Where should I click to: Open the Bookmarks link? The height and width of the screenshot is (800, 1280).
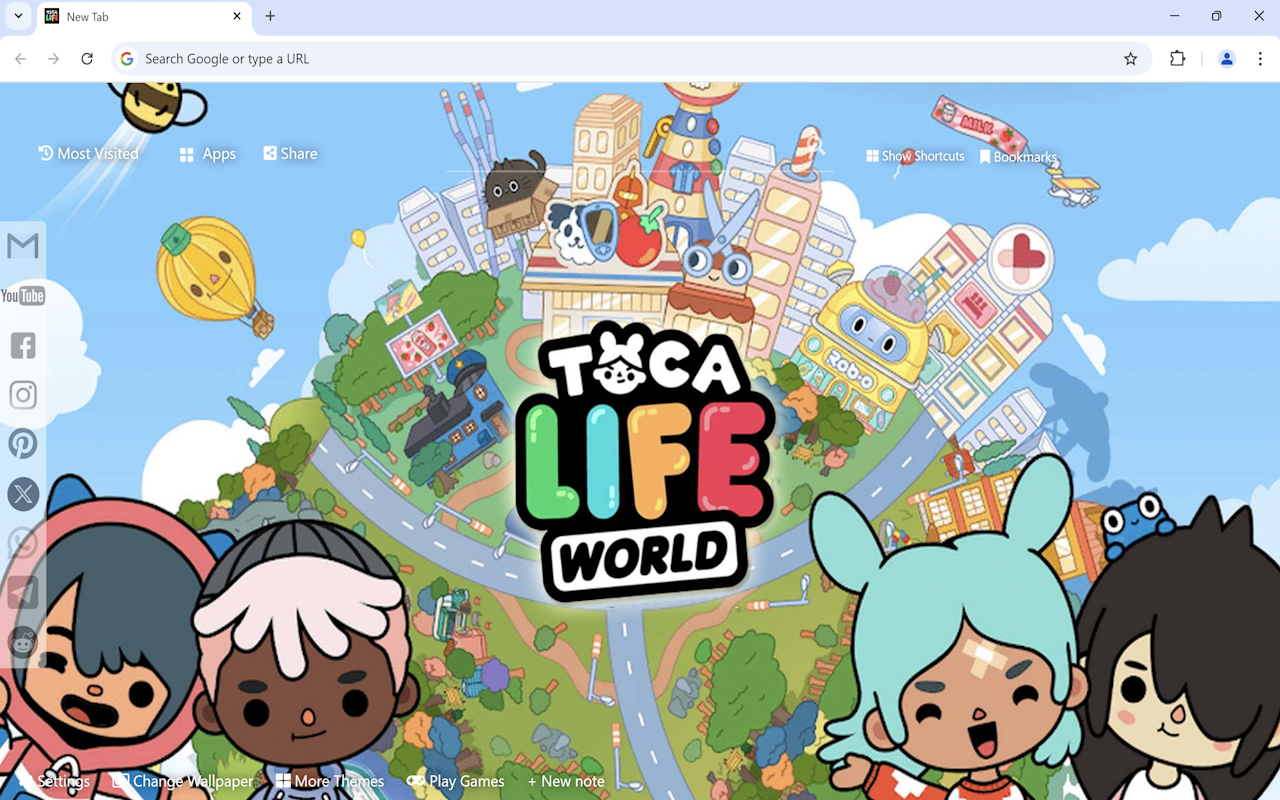click(x=1018, y=157)
